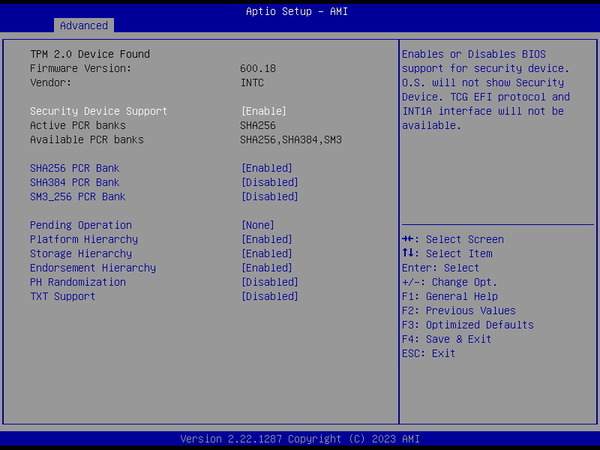
Task: Click the Active PCR banks label
Action: coord(78,125)
